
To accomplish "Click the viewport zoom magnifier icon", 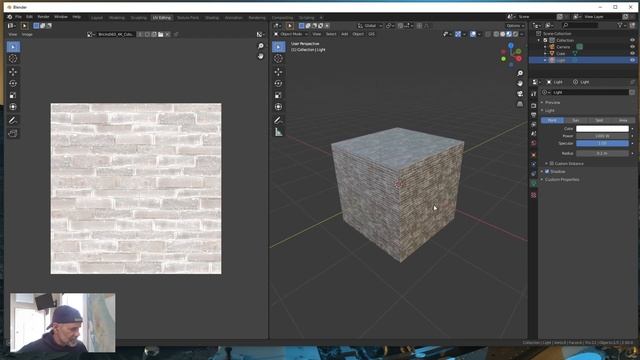I will tap(520, 73).
